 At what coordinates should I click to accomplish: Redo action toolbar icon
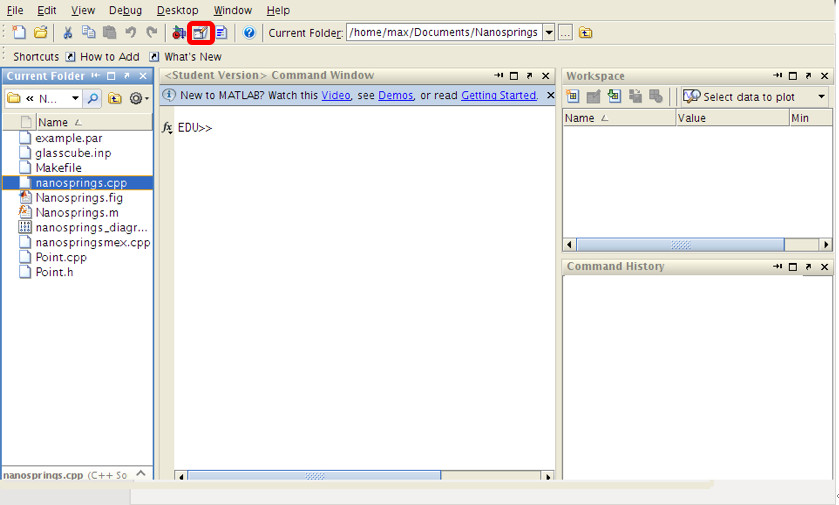[x=152, y=33]
